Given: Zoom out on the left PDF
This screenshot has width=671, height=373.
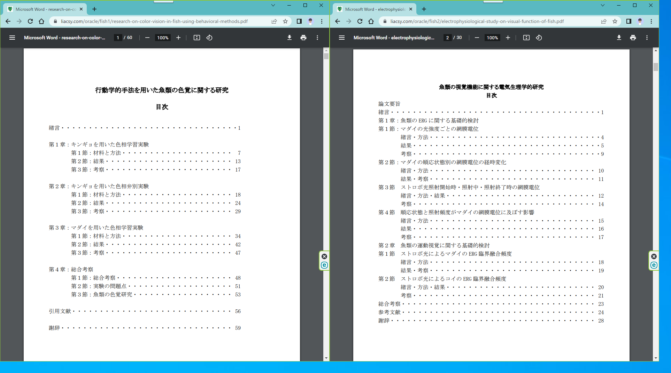Looking at the screenshot, I should click(x=147, y=38).
